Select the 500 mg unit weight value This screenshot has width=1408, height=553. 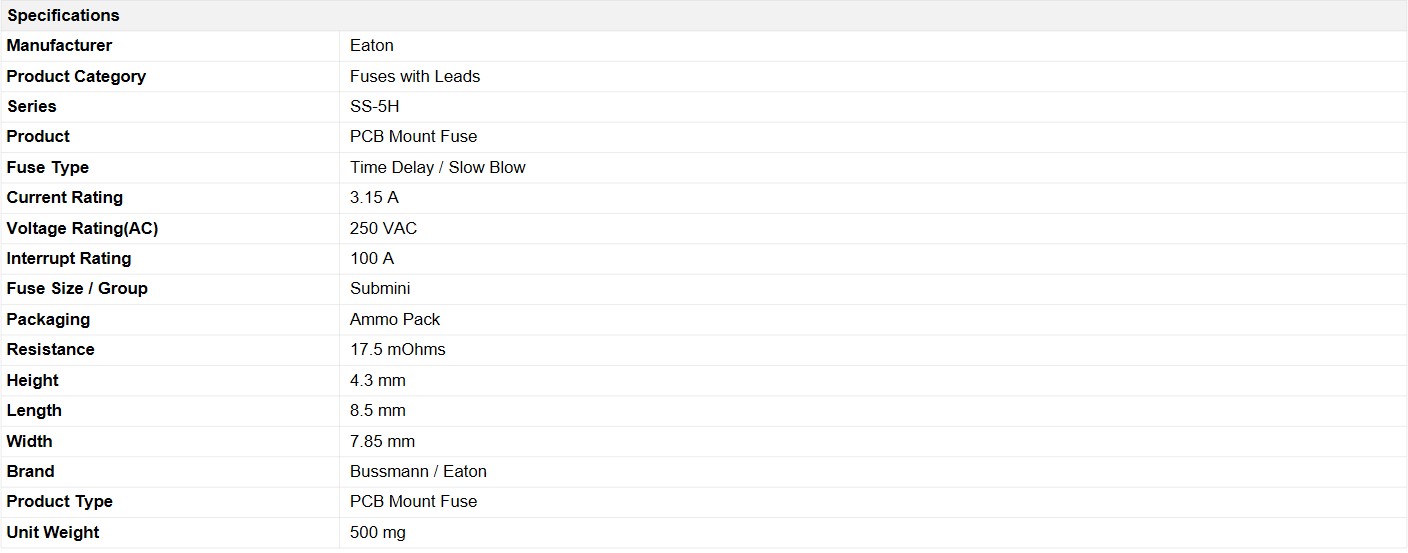[x=378, y=532]
